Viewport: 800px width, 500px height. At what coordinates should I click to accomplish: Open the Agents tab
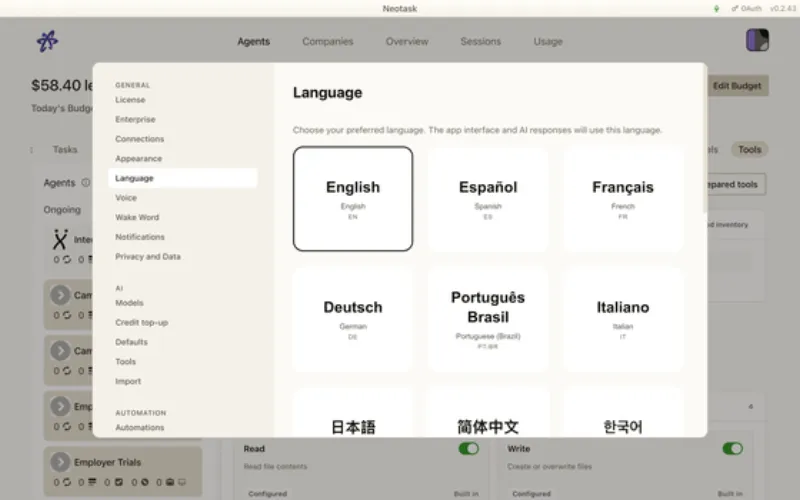pyautogui.click(x=254, y=41)
